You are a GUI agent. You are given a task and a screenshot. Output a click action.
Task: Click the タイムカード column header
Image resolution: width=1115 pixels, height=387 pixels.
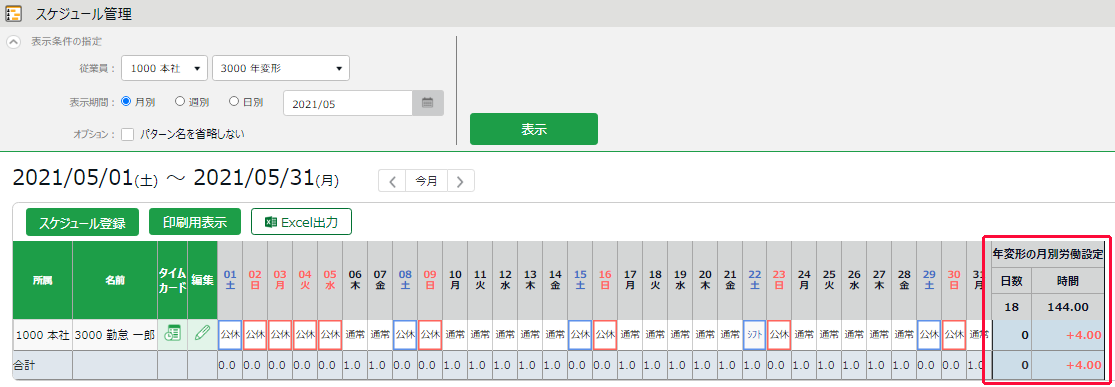[172, 280]
